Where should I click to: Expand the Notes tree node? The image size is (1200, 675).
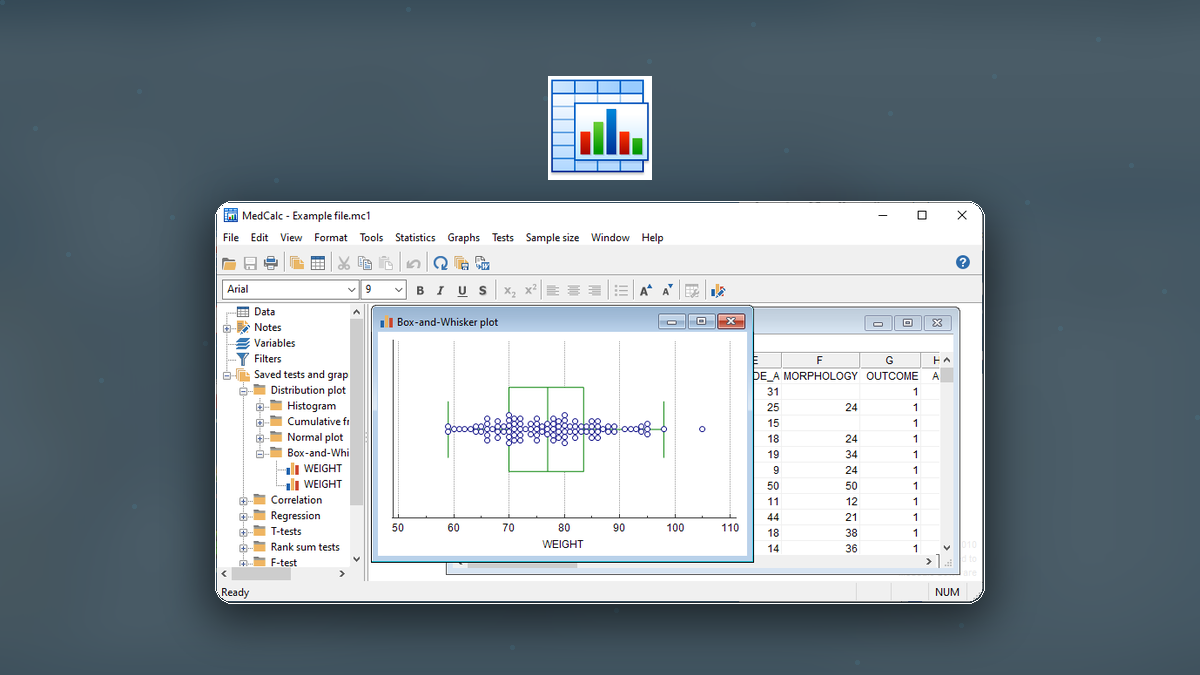point(227,328)
